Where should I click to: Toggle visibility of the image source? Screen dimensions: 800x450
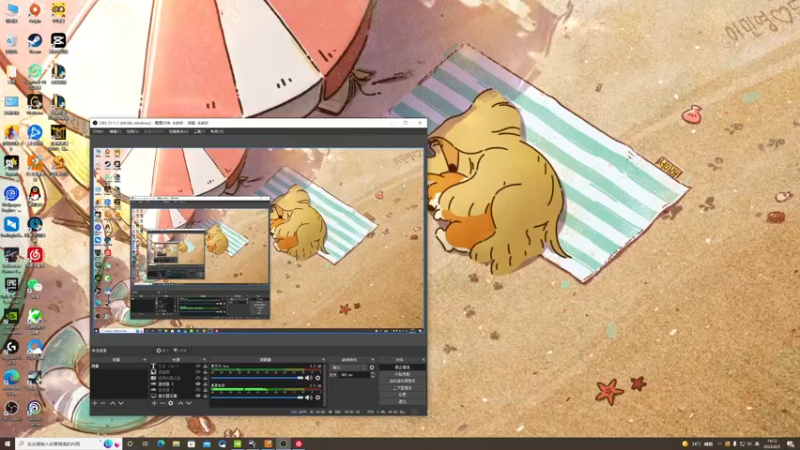pos(198,372)
